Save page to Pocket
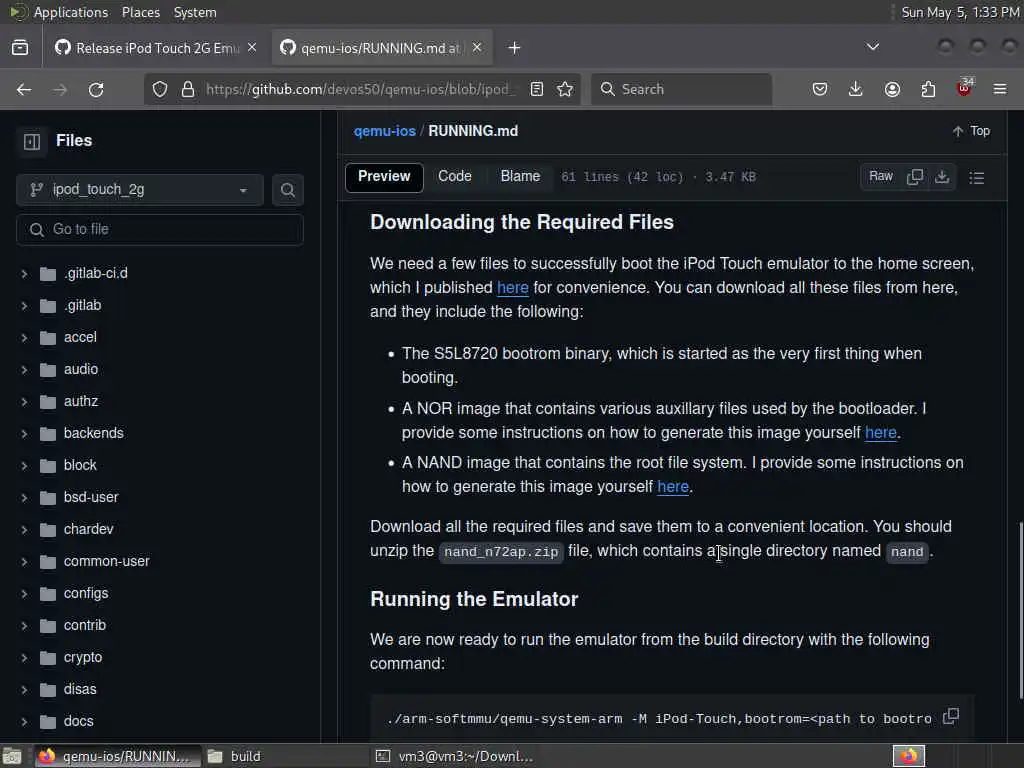 point(820,89)
